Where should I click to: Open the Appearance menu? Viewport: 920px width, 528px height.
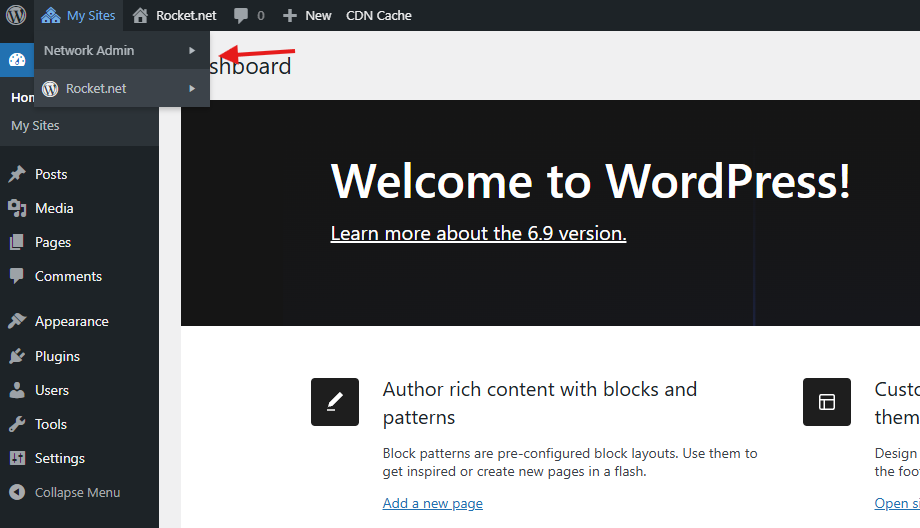72,321
